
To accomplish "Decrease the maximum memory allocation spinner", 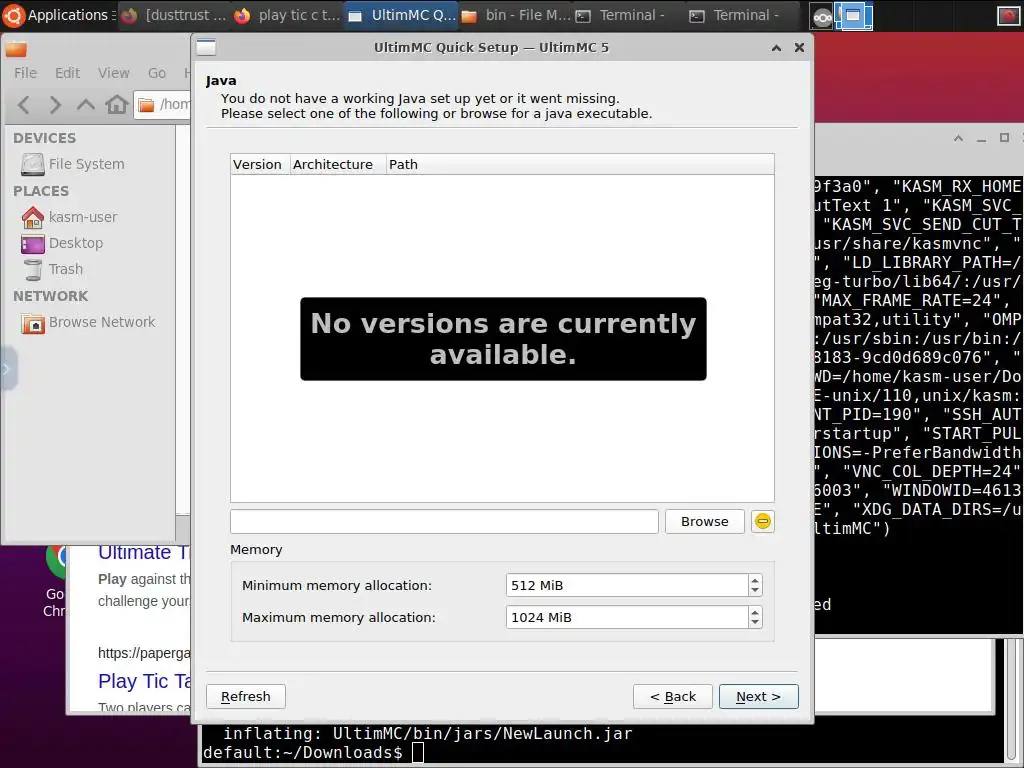I will click(x=755, y=622).
